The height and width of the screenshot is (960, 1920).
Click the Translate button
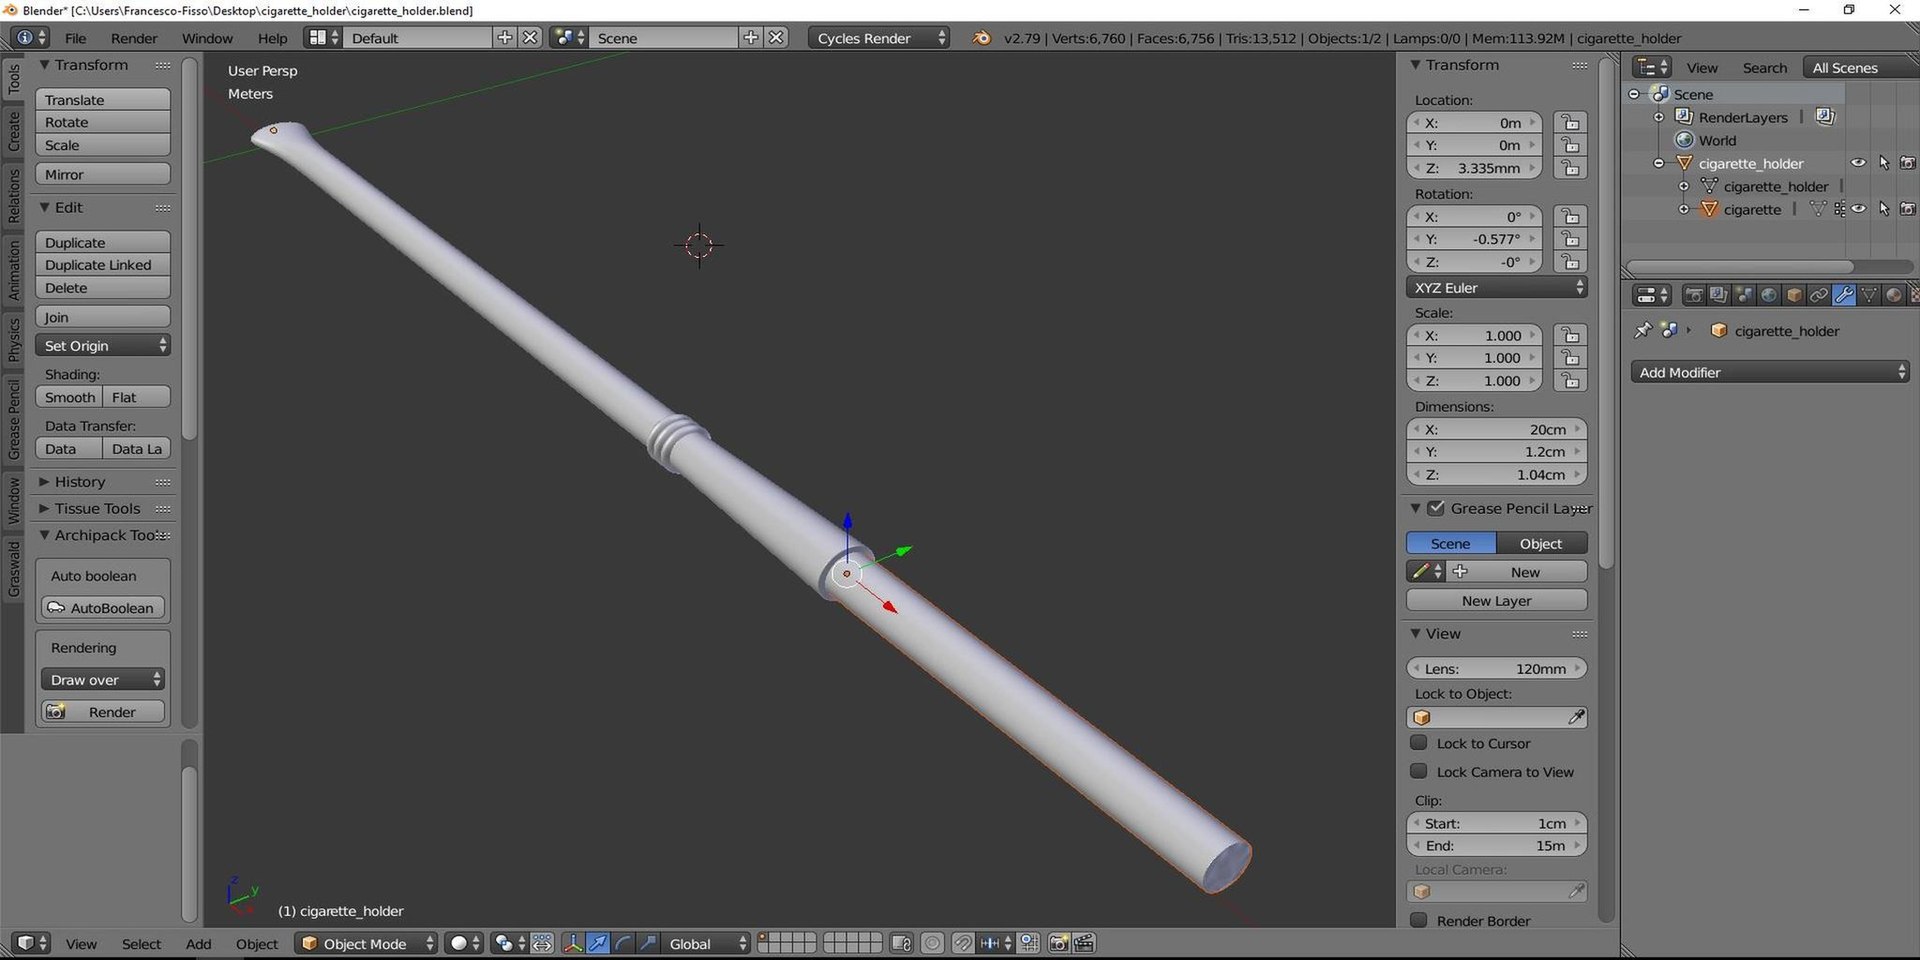click(x=103, y=99)
